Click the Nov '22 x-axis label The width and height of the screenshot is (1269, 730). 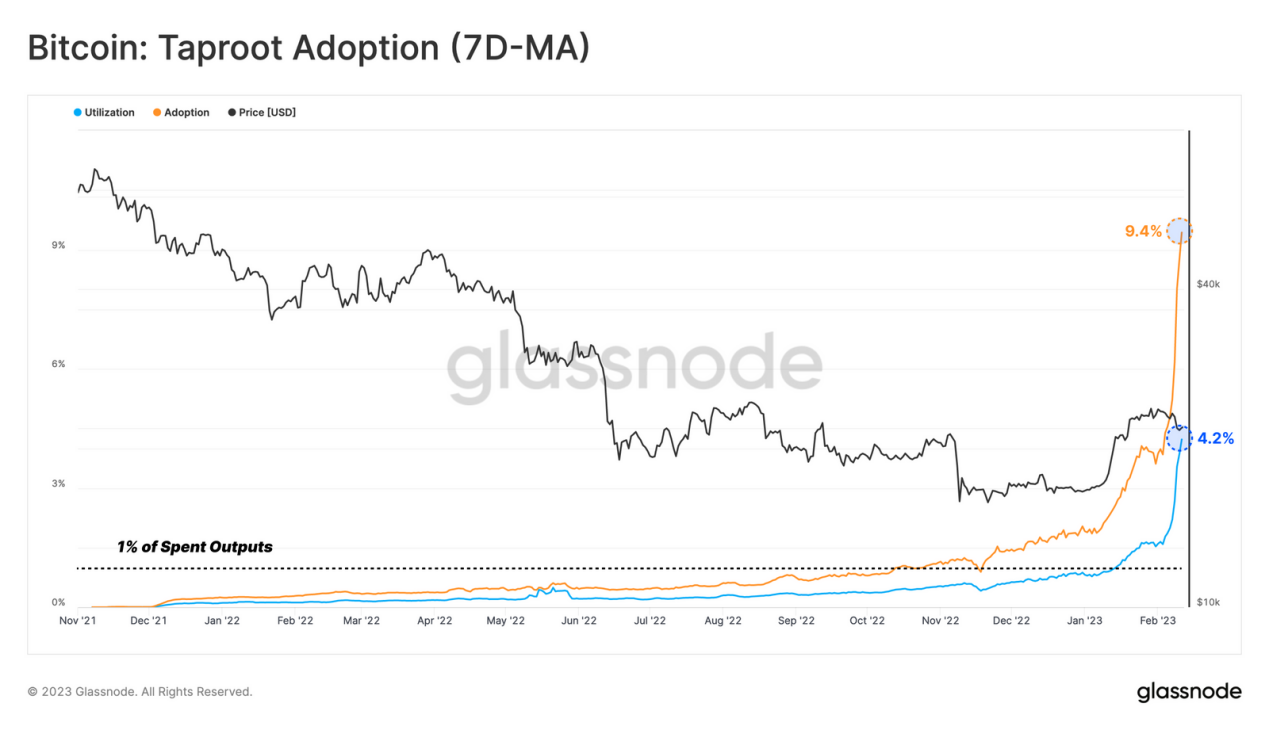point(940,621)
